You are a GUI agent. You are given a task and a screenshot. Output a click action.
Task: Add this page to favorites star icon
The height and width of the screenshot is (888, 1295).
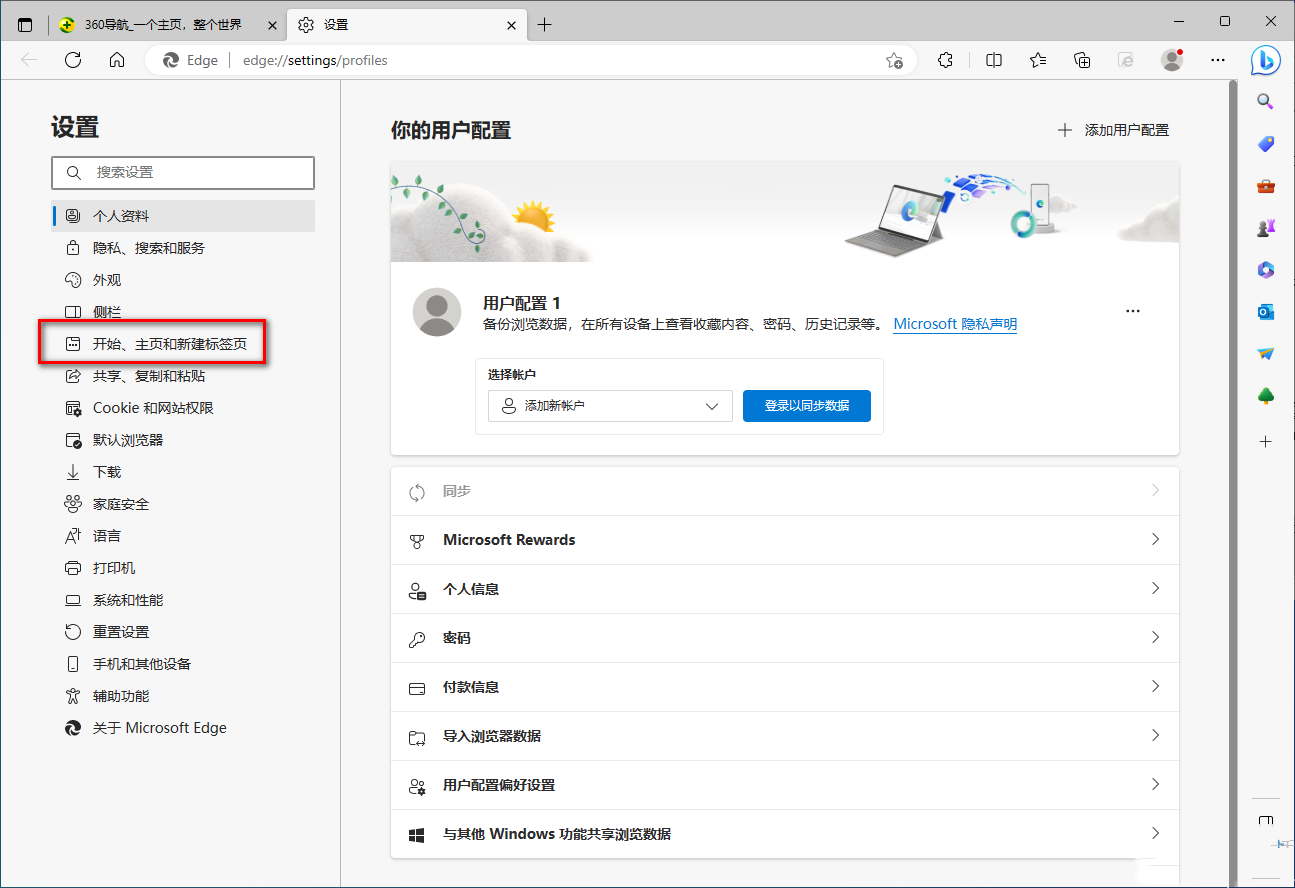pos(894,60)
